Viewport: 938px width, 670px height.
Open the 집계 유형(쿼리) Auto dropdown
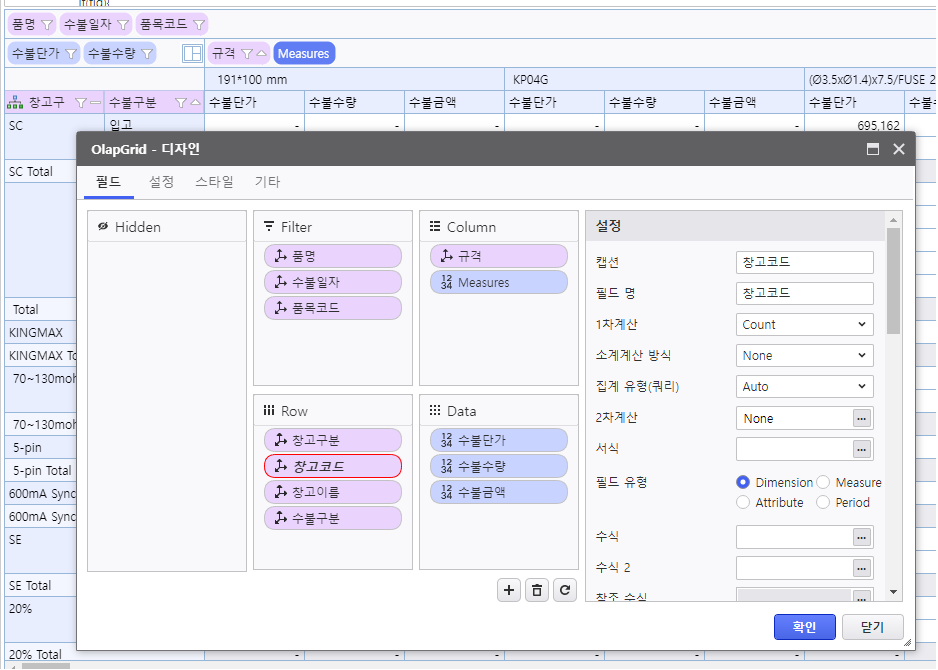[x=805, y=386]
